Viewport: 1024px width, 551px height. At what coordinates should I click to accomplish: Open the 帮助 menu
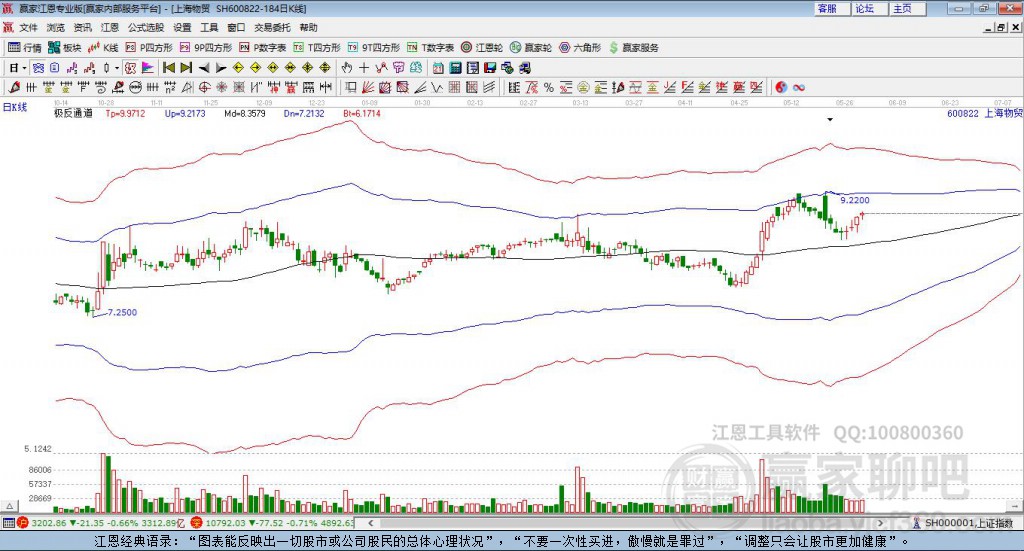click(x=308, y=27)
